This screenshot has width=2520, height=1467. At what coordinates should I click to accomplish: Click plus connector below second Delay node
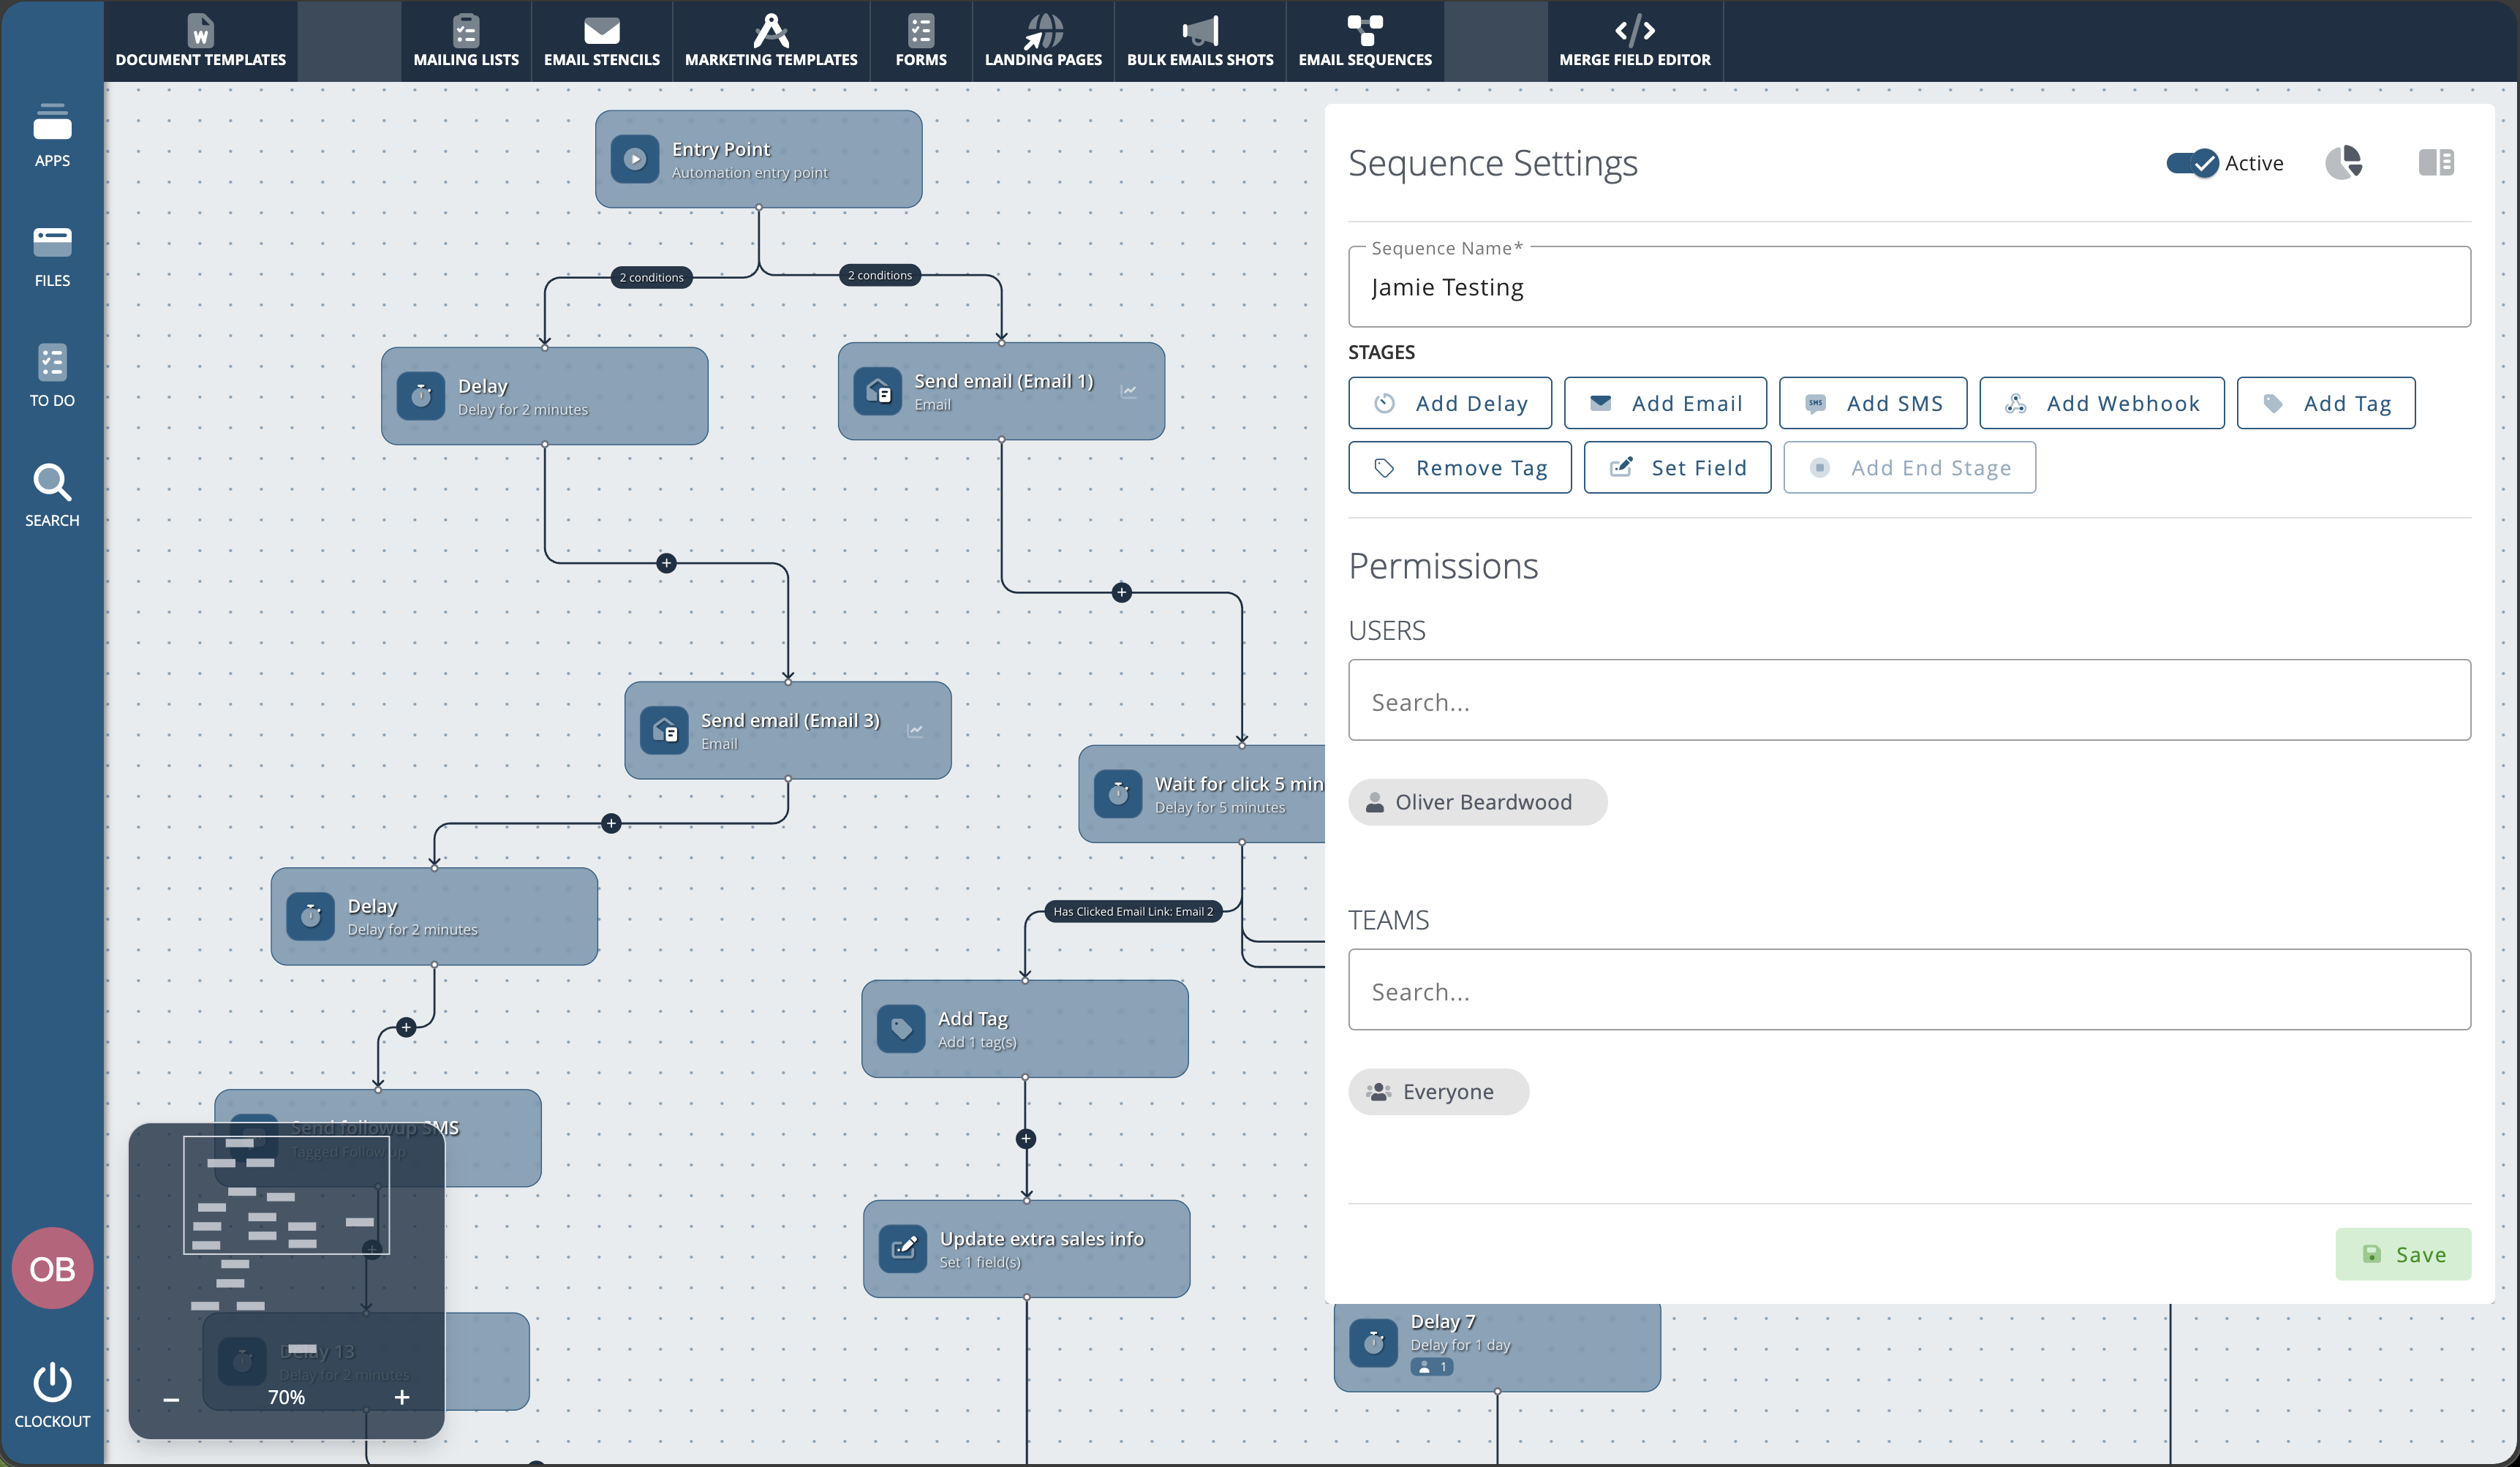point(406,1027)
